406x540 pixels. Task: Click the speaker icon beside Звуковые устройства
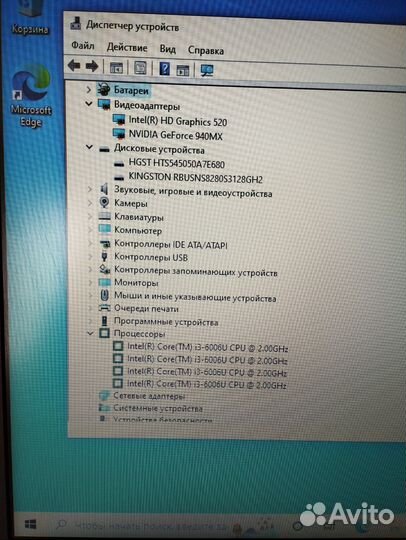pyautogui.click(x=104, y=189)
